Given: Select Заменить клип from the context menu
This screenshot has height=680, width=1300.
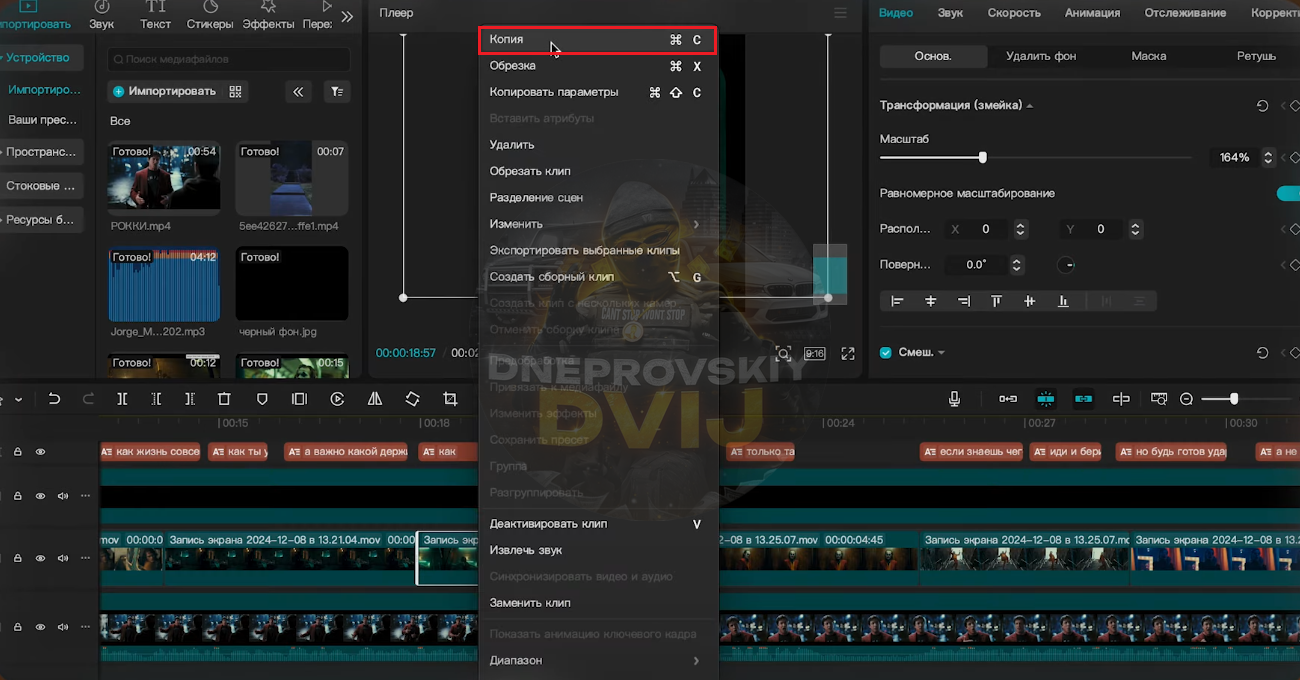Looking at the screenshot, I should 598,603.
